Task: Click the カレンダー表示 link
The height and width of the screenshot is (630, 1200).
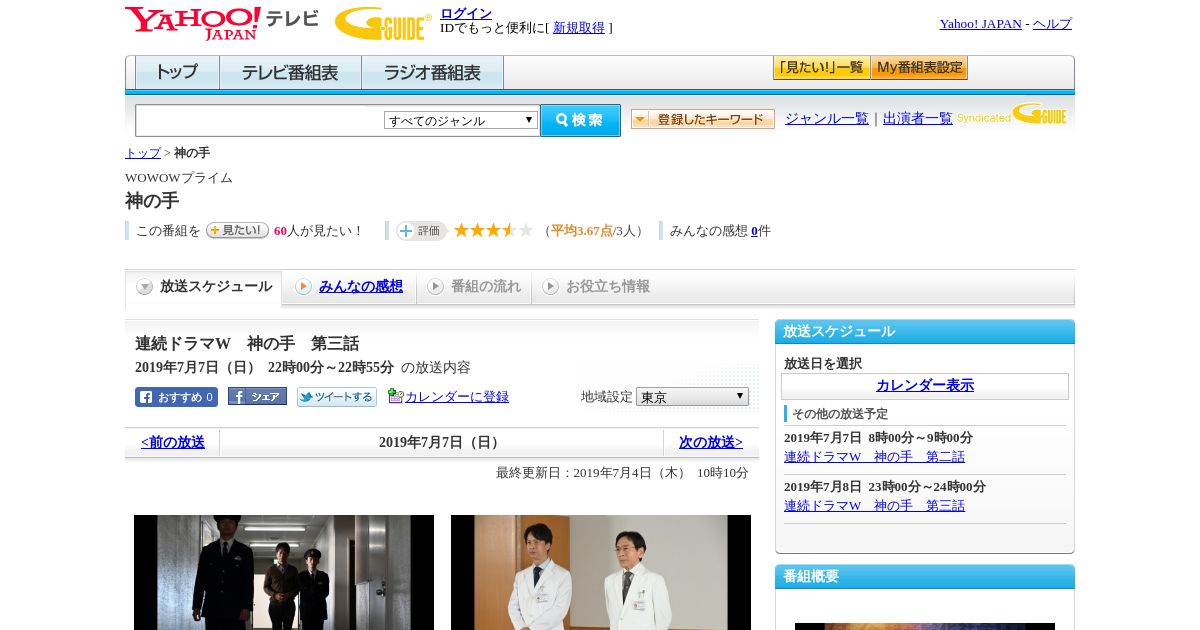Action: (925, 386)
